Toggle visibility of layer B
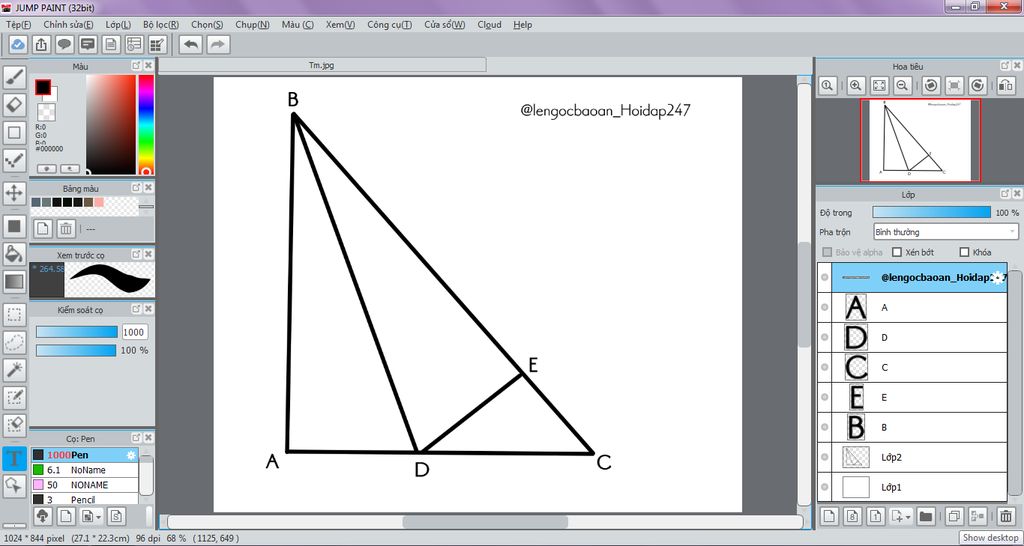Screen dimensions: 1024x546 (825, 427)
